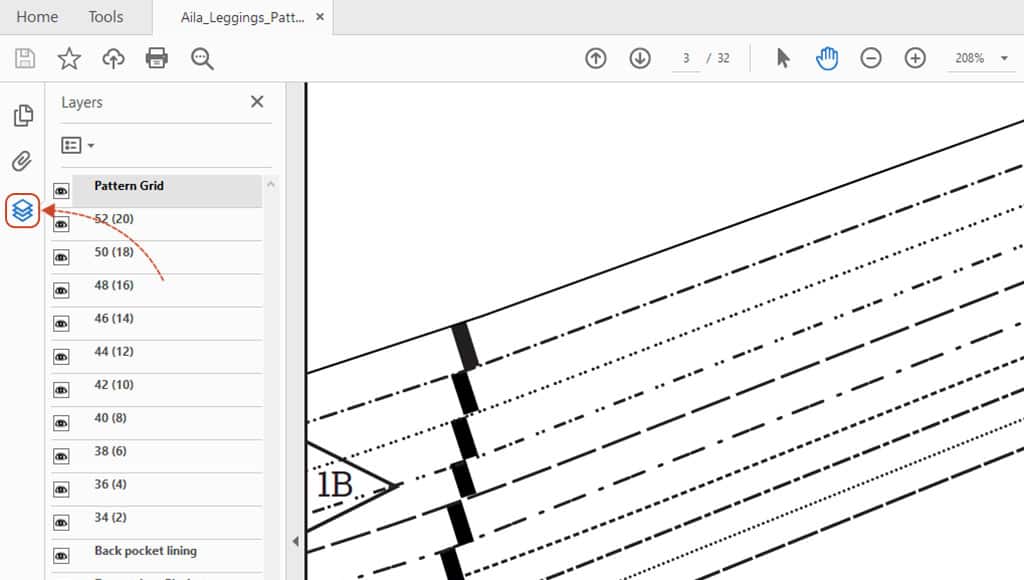The height and width of the screenshot is (580, 1024).
Task: Print the document using printer icon
Action: 157,59
